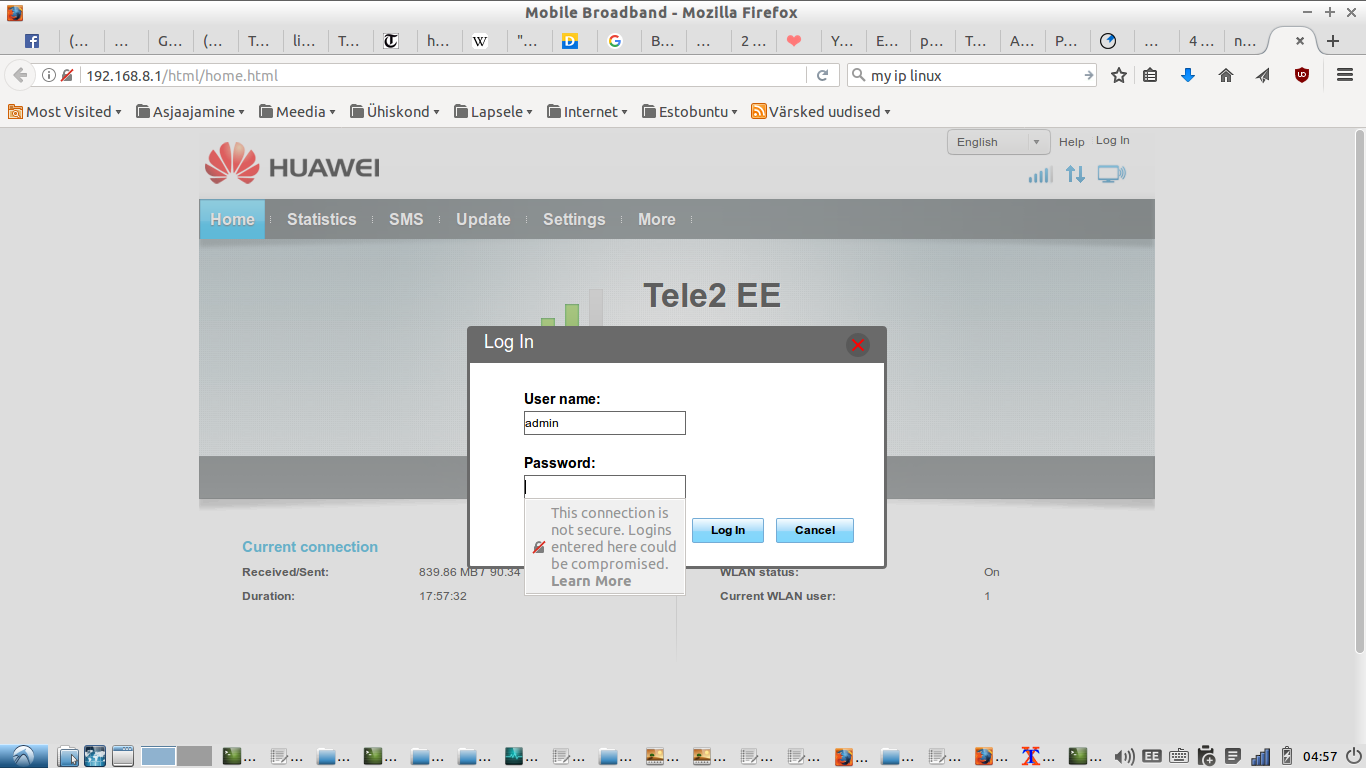Open the More tab

click(657, 219)
